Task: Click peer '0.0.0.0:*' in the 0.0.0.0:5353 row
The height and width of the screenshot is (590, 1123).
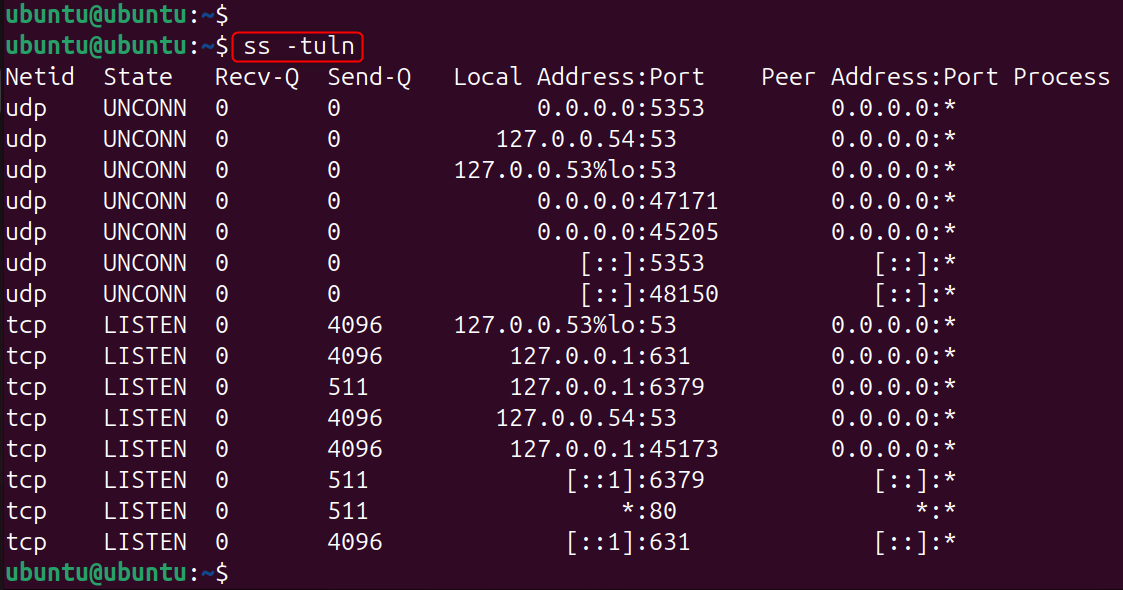Action: 894,108
